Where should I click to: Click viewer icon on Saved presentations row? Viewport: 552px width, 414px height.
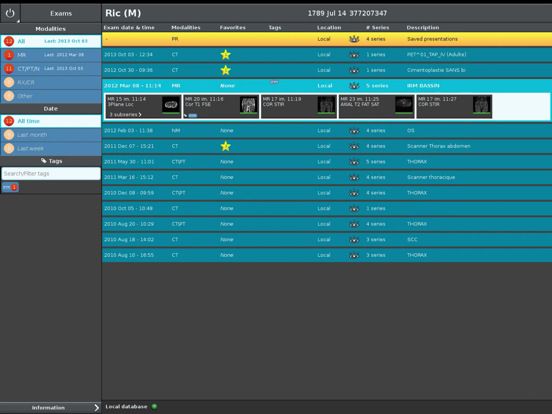point(354,39)
